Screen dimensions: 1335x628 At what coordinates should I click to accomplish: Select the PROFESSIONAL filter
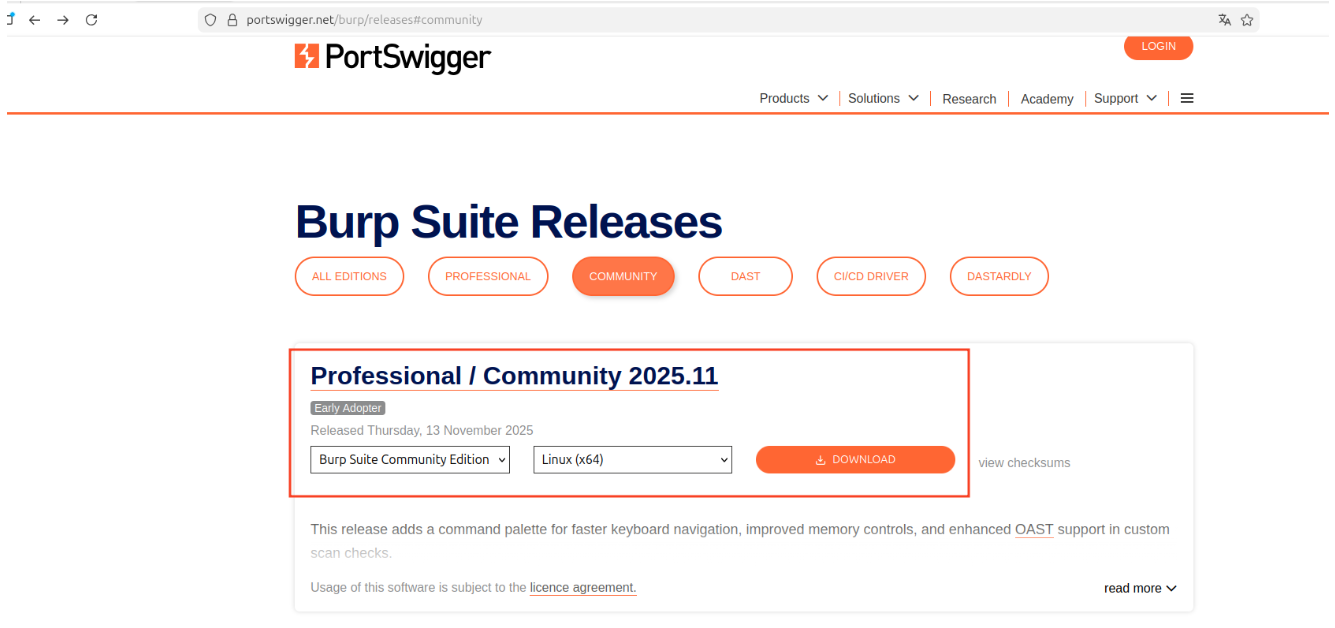click(488, 277)
